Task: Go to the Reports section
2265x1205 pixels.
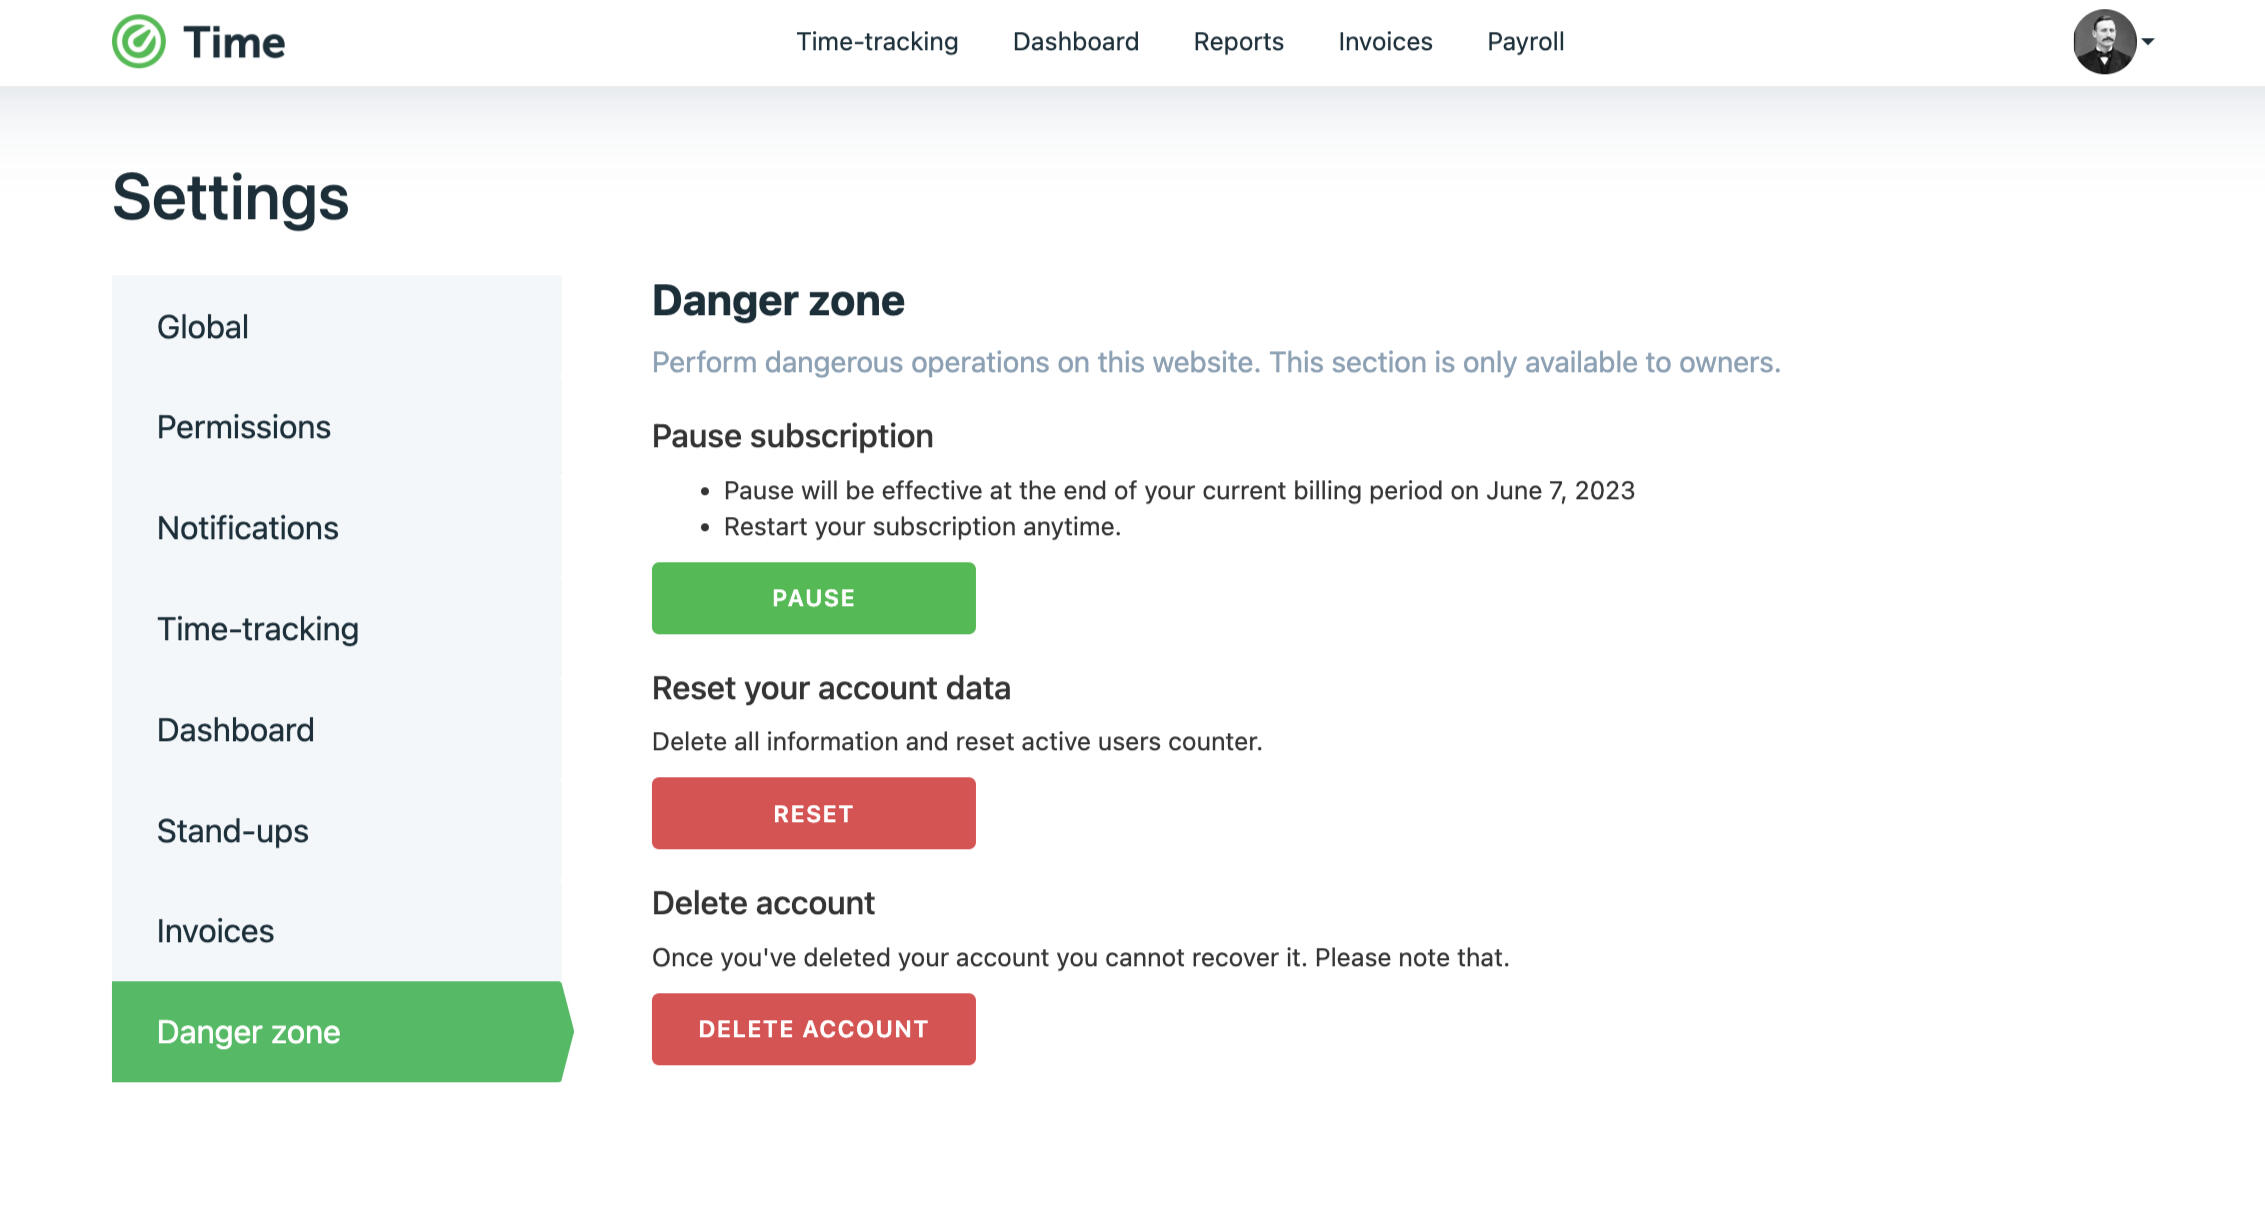Action: coord(1238,42)
